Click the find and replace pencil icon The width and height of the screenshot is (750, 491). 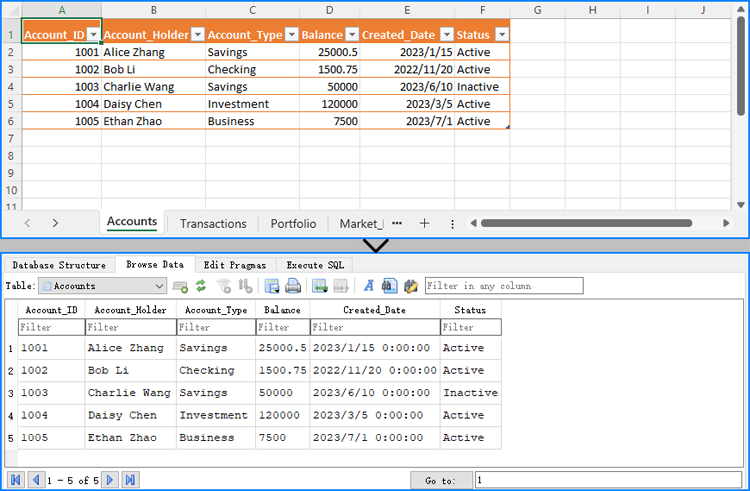(x=411, y=286)
